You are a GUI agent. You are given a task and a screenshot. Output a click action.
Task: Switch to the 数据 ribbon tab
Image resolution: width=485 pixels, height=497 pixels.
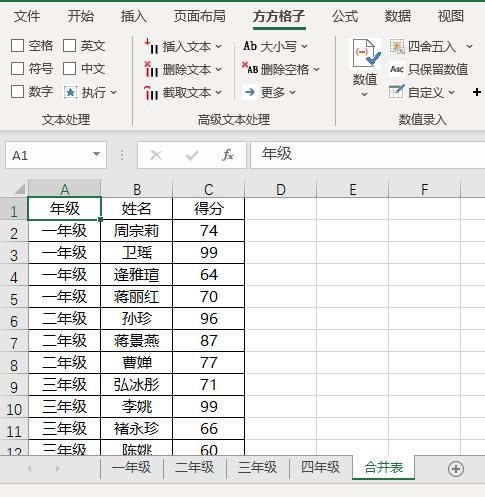398,16
